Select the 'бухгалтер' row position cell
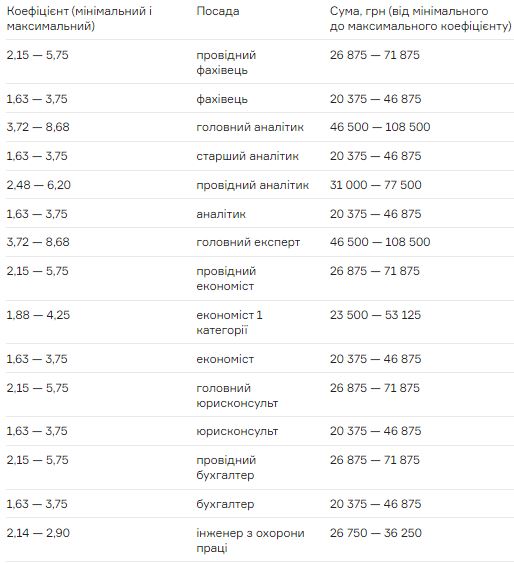 click(225, 504)
